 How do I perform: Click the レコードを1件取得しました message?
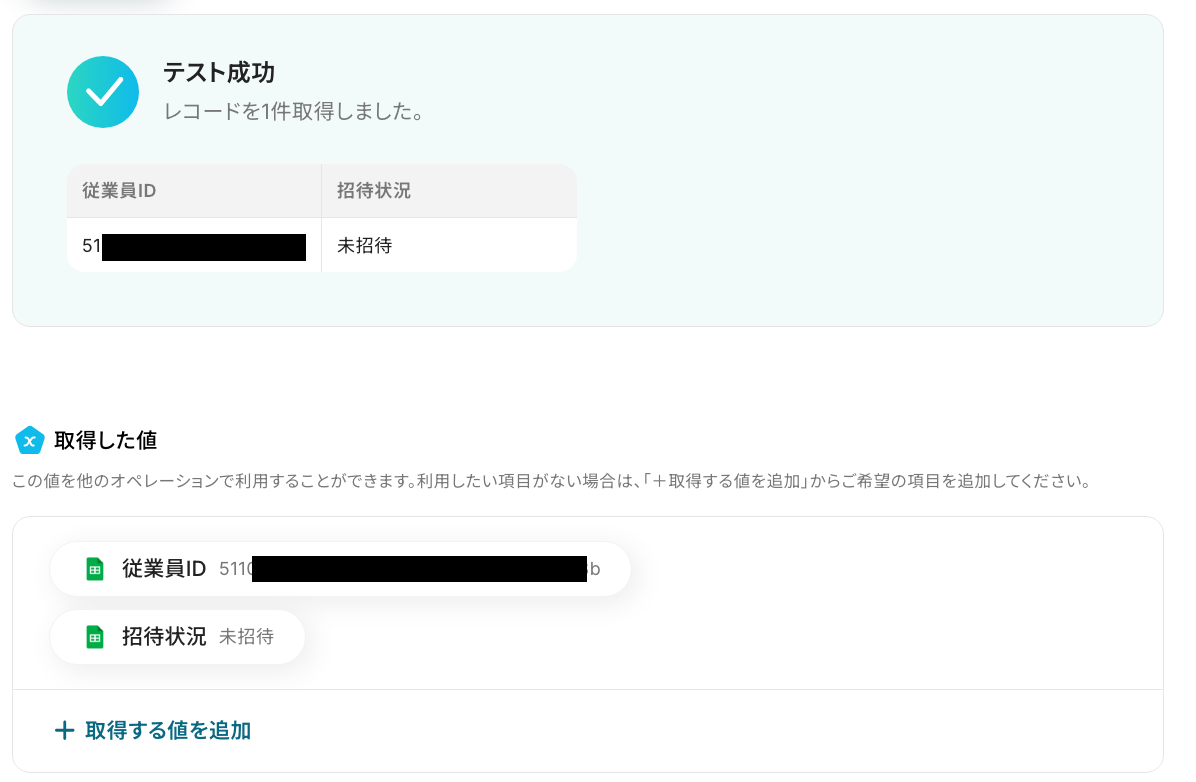(x=294, y=111)
